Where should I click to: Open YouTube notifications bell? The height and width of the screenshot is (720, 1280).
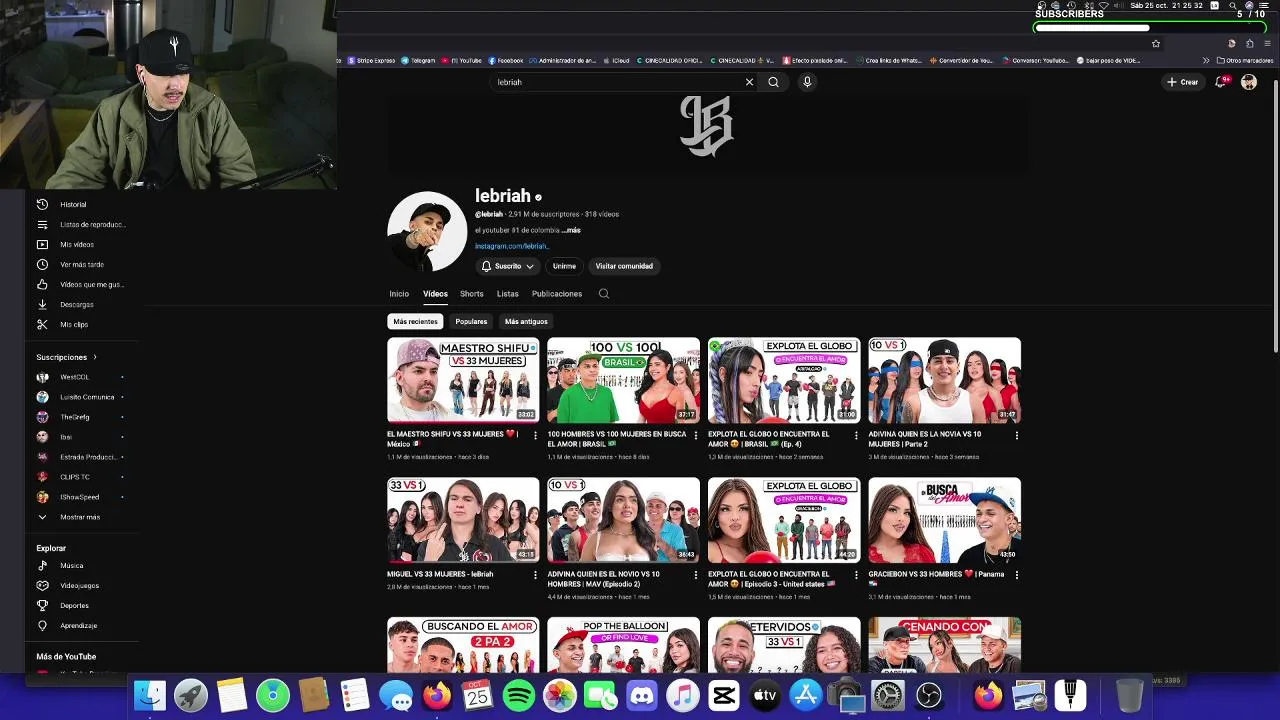coord(1220,82)
